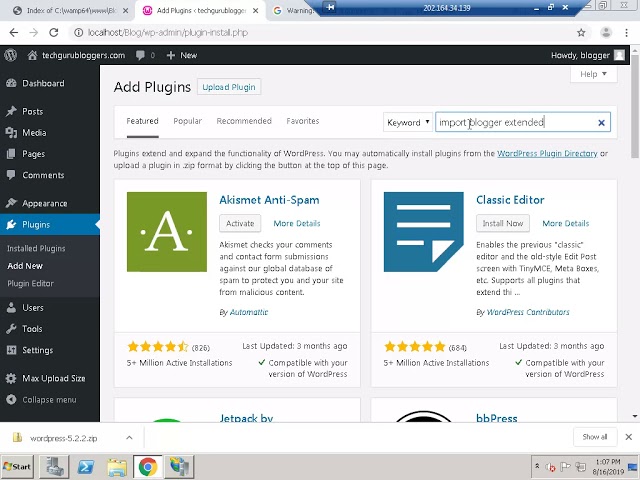
Task: Go to Dashboard in sidebar
Action: point(43,83)
